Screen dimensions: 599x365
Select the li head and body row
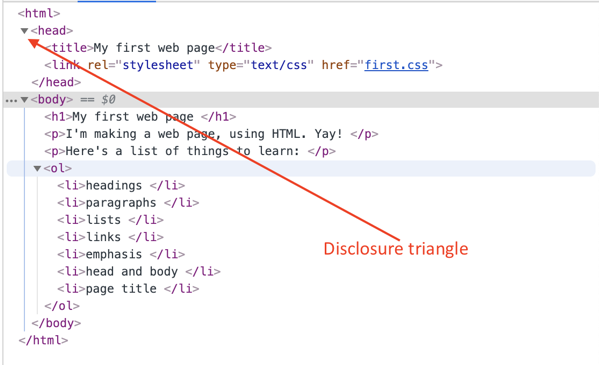139,271
